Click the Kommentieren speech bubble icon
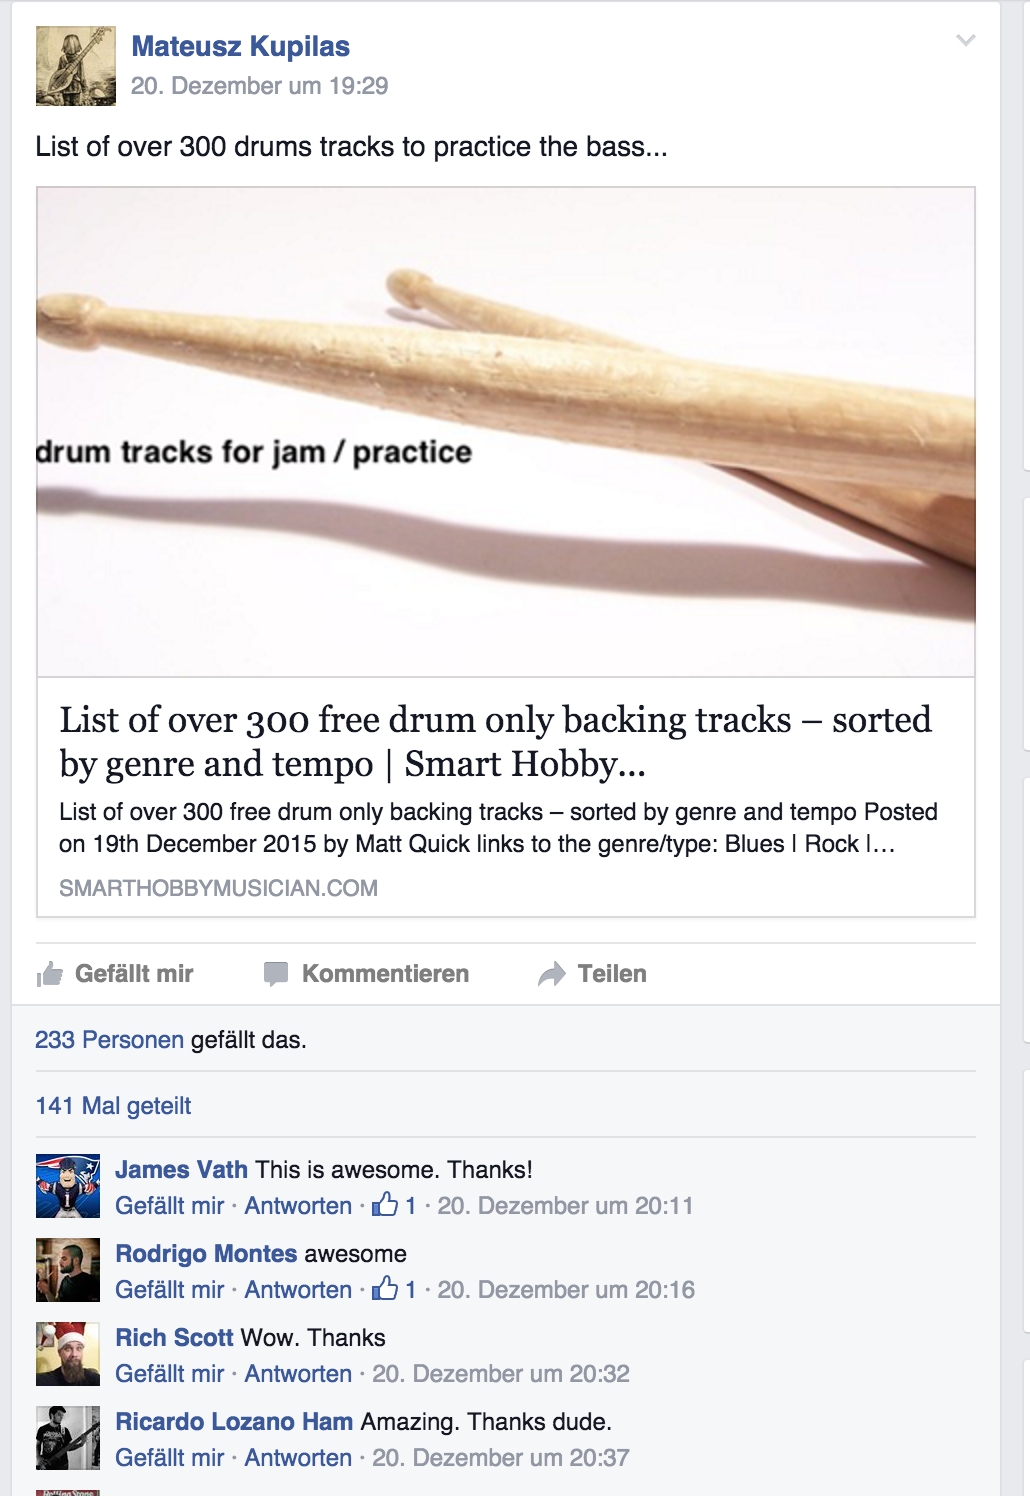 [276, 974]
